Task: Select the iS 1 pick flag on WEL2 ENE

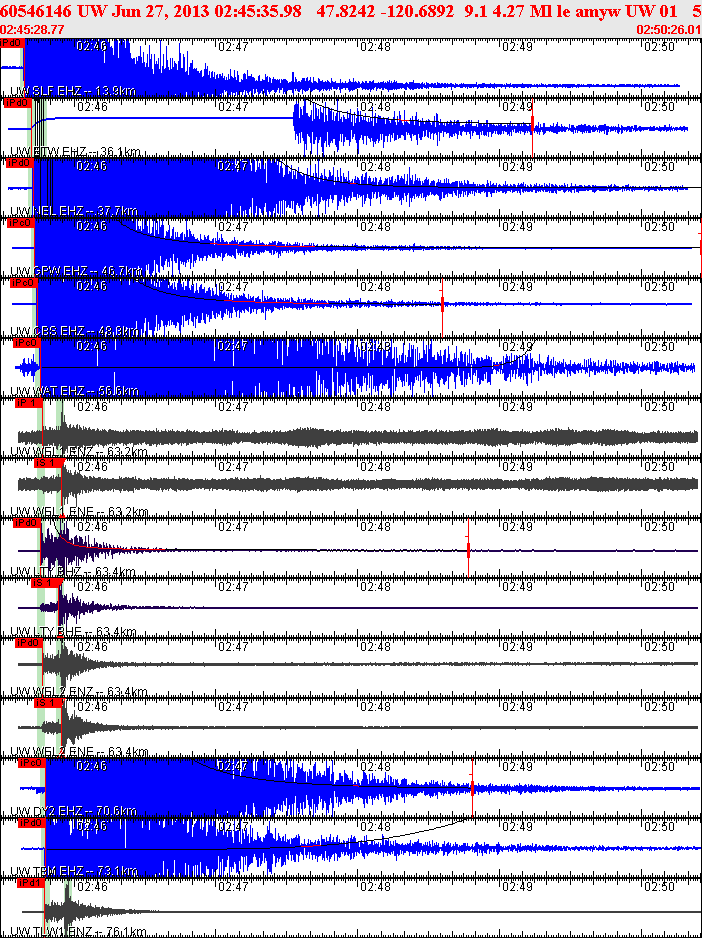Action: pos(48,703)
